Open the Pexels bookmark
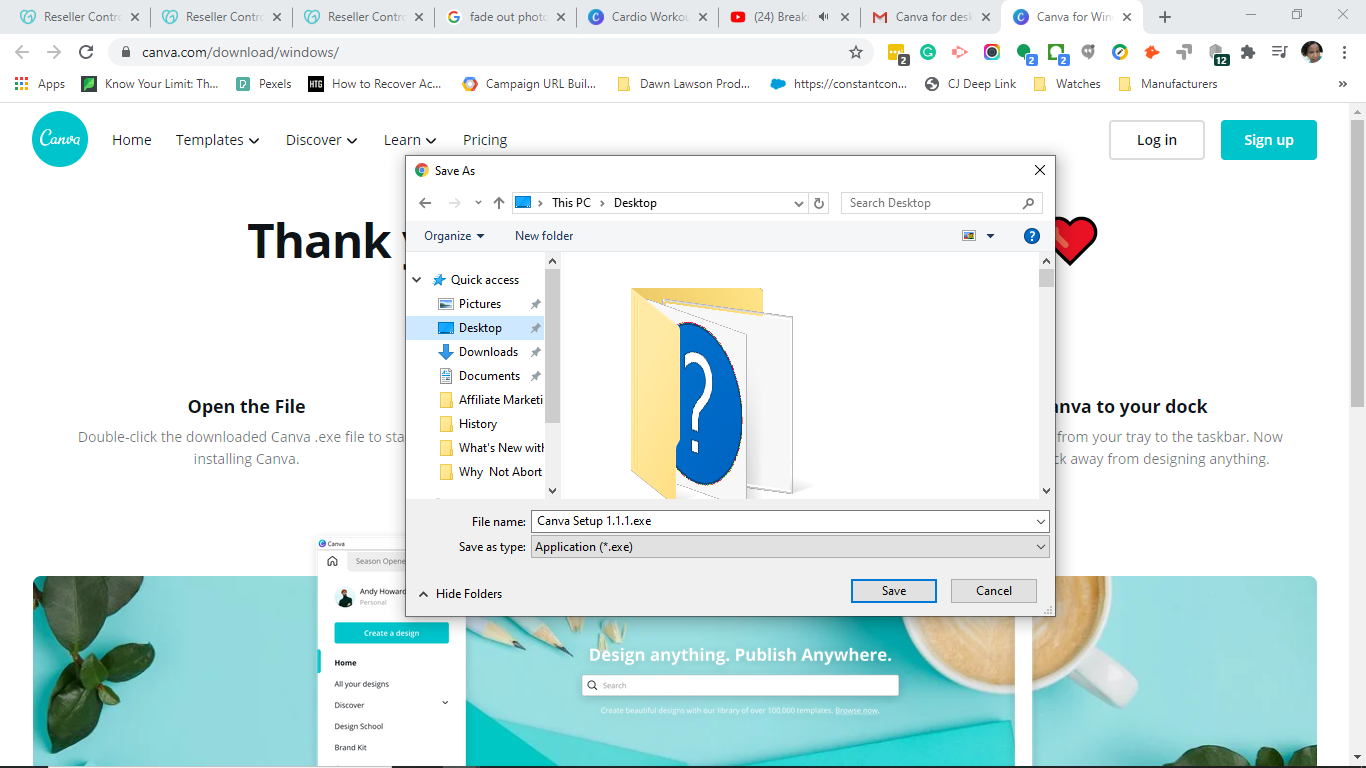The image size is (1366, 768). 264,84
